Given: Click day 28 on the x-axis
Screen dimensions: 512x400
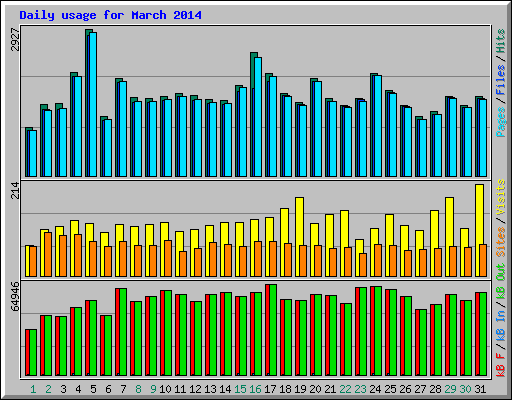Looking at the screenshot, I should point(435,389).
